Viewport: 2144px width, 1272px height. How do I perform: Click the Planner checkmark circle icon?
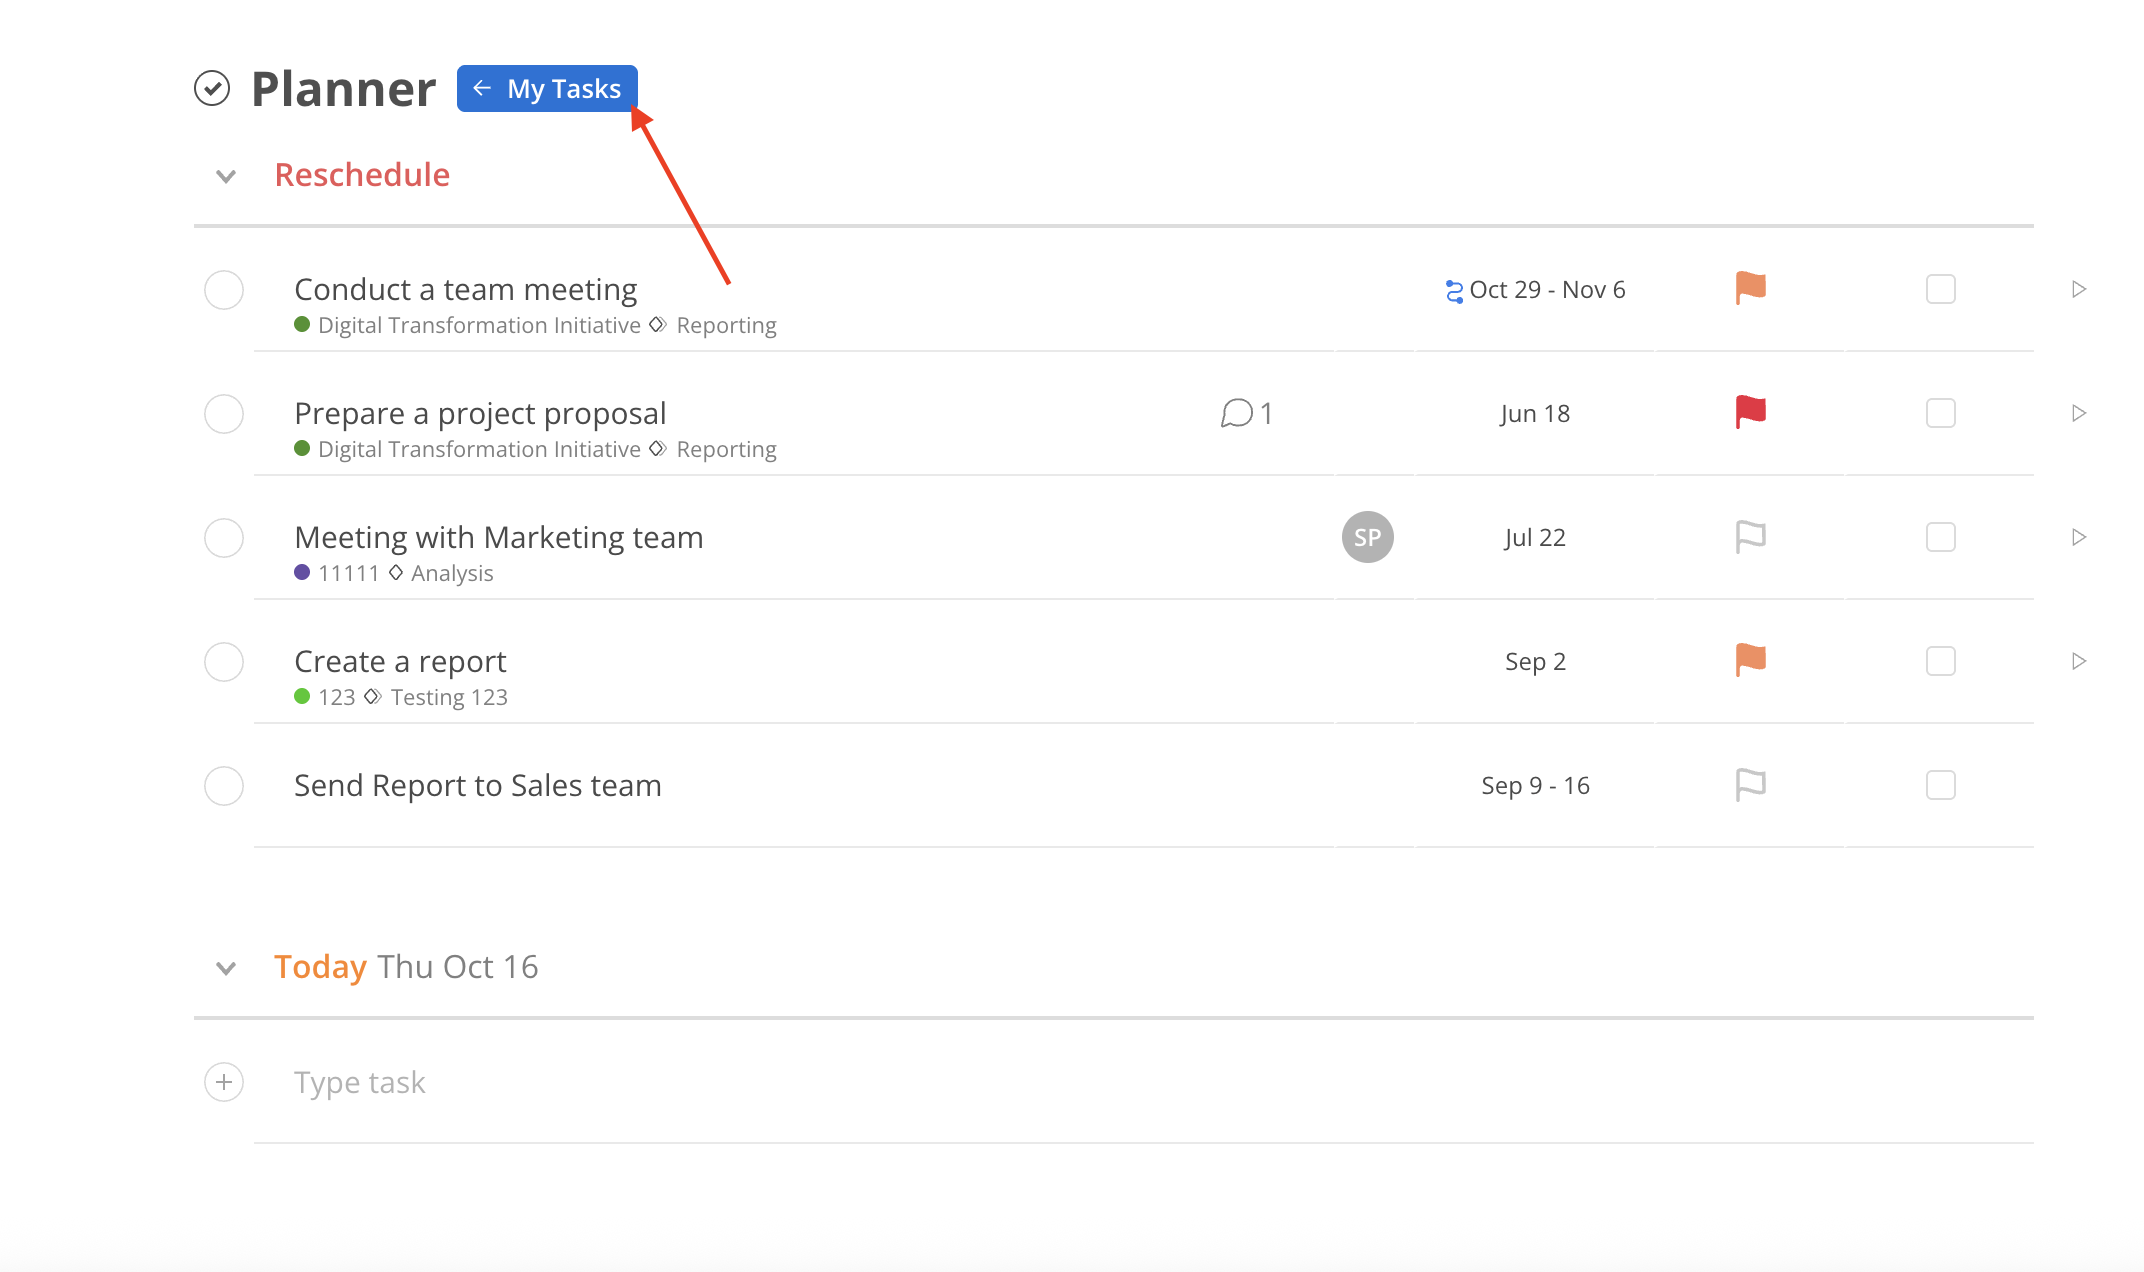coord(212,88)
